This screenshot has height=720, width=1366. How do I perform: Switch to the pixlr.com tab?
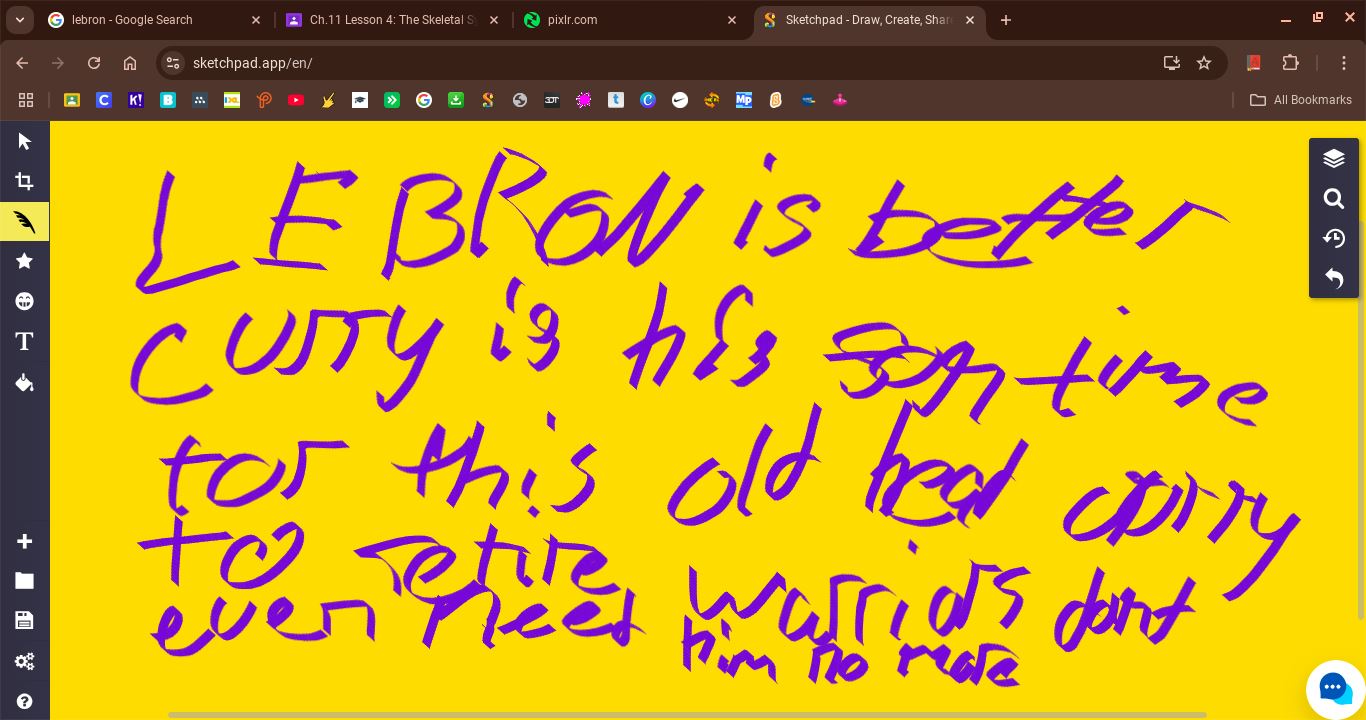coord(625,20)
